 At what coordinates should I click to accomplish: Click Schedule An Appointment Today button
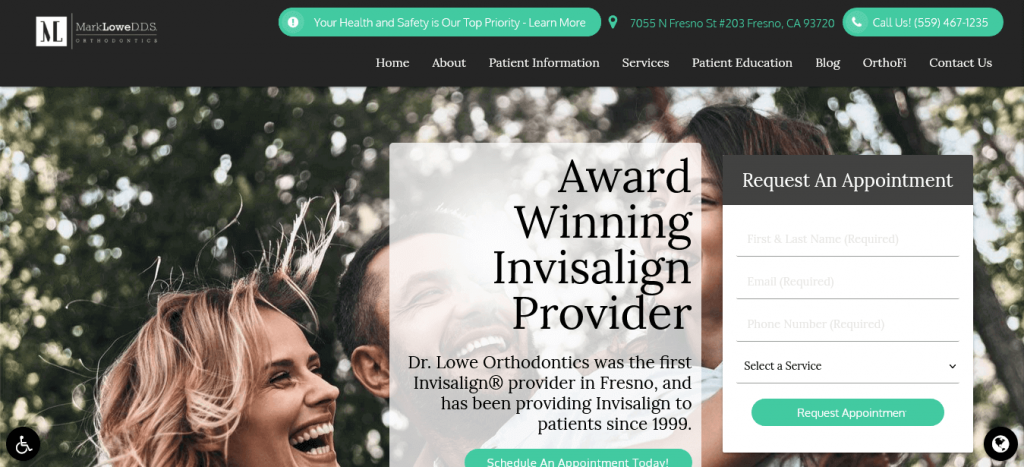[x=578, y=459]
